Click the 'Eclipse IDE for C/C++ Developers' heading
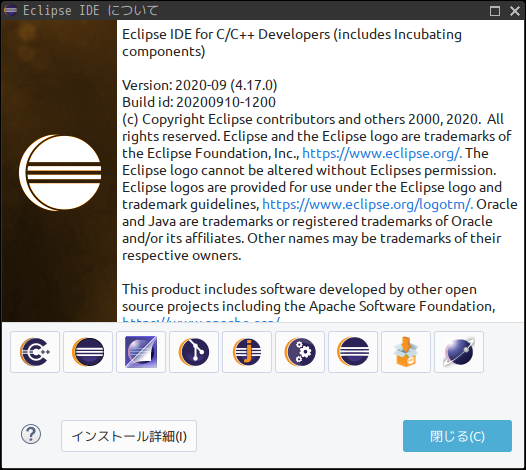 [226, 34]
